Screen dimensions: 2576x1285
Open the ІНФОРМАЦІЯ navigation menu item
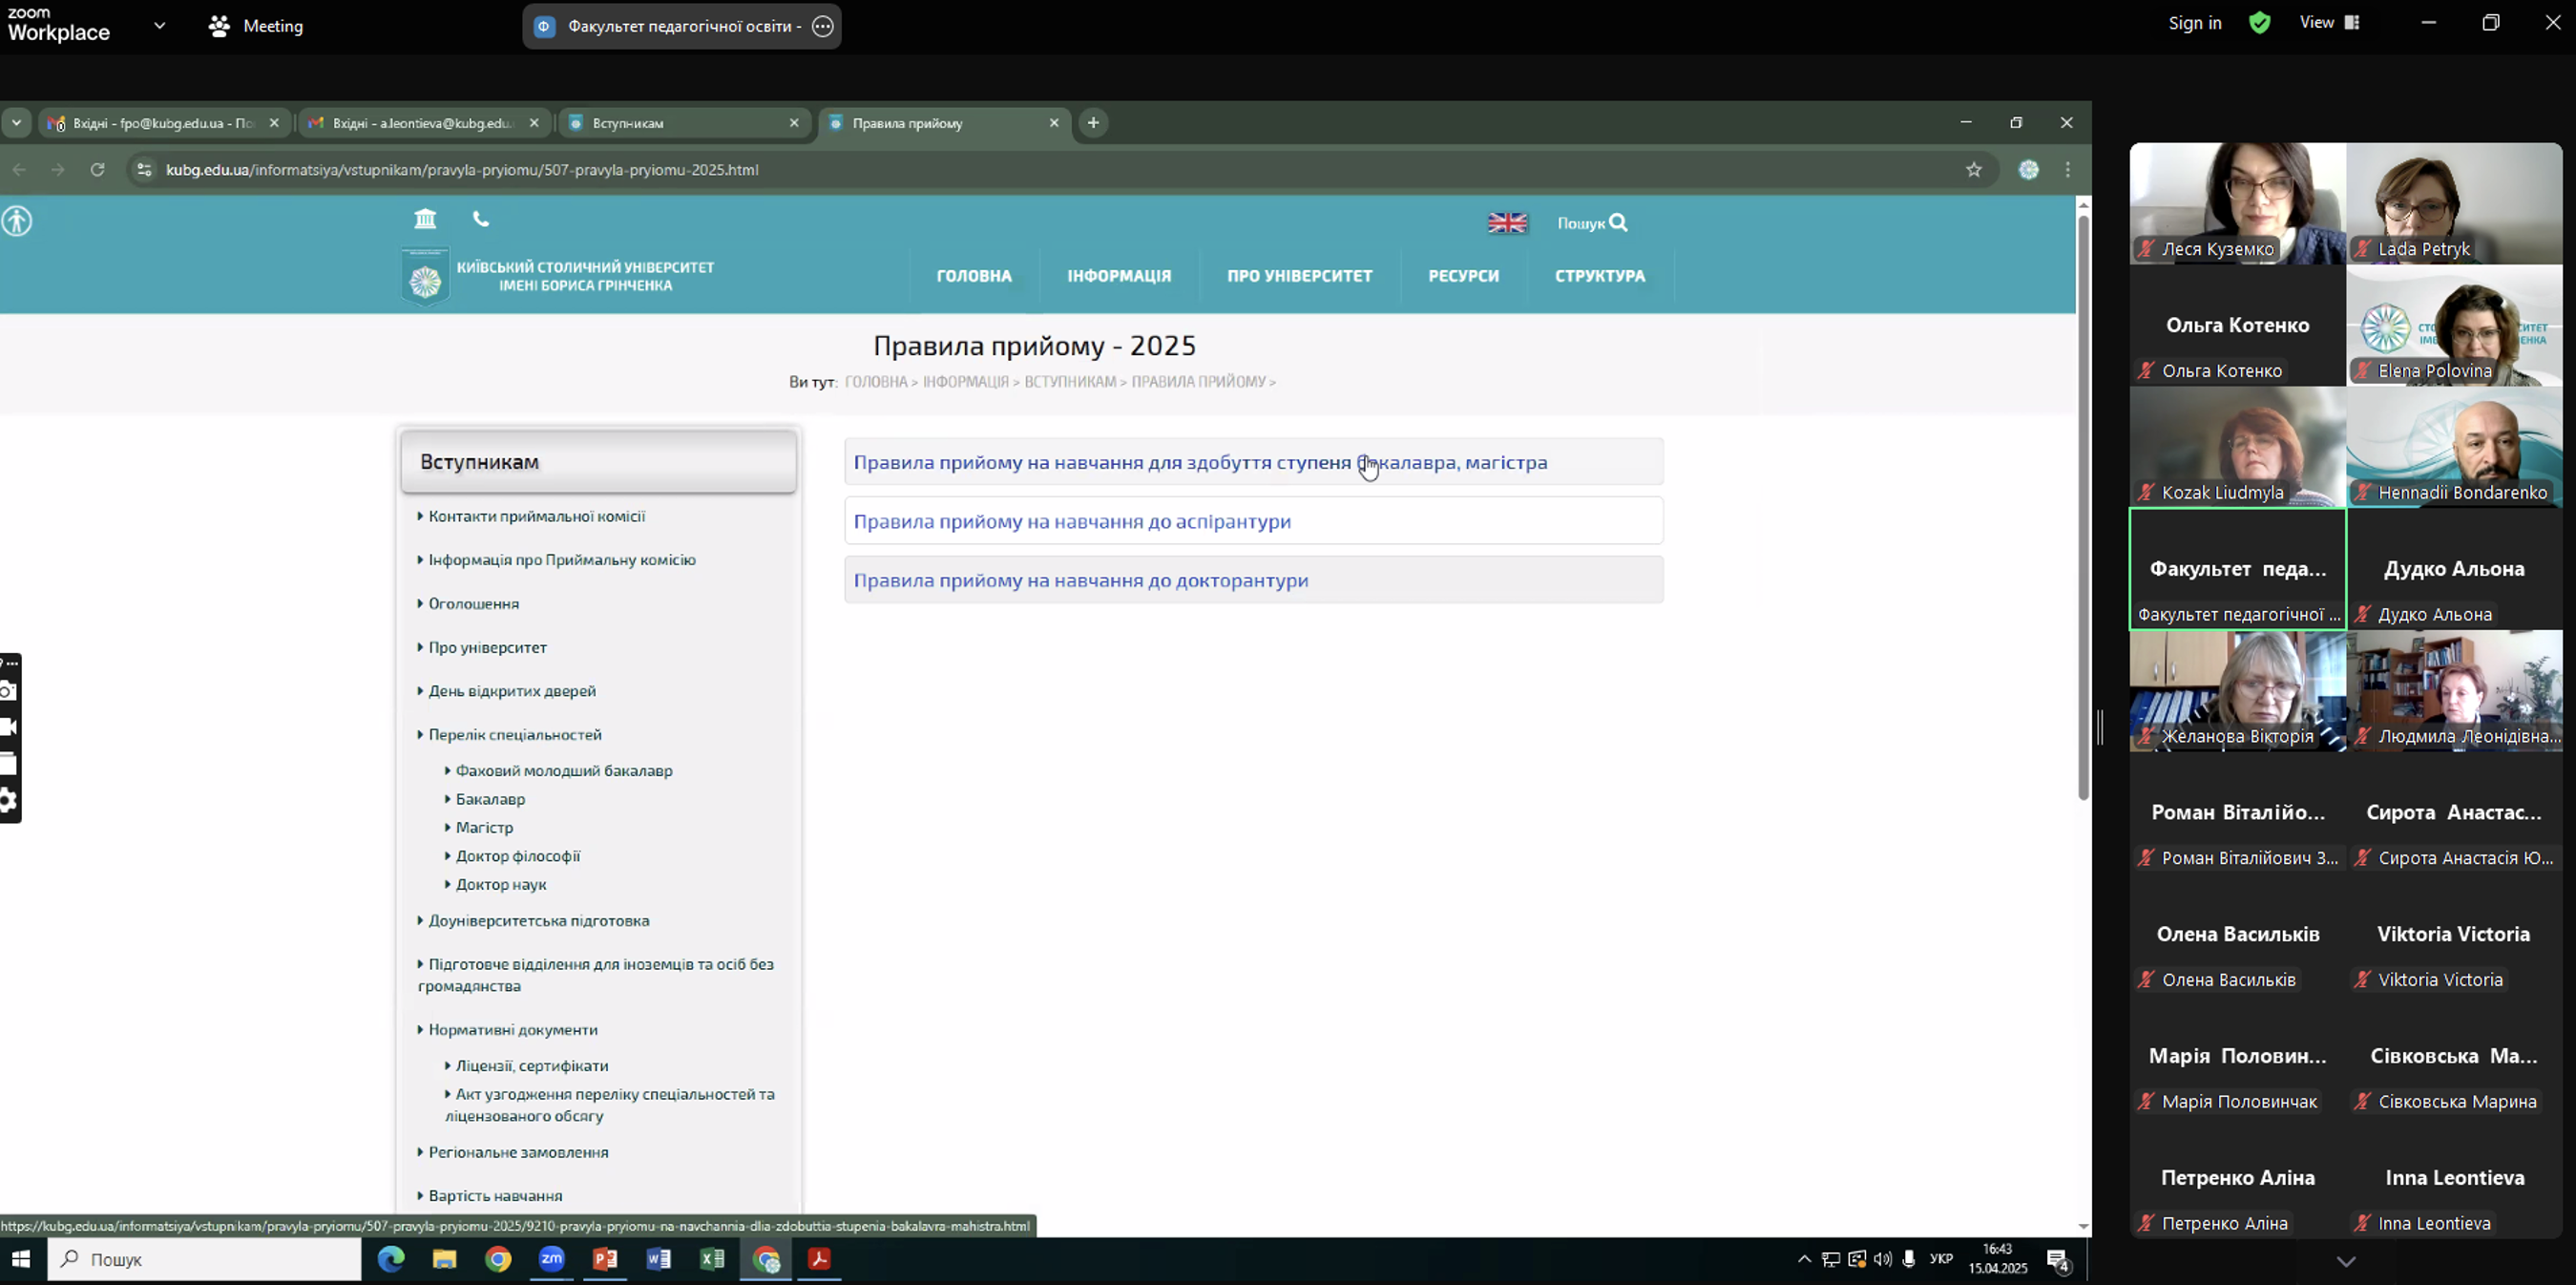click(x=1118, y=276)
